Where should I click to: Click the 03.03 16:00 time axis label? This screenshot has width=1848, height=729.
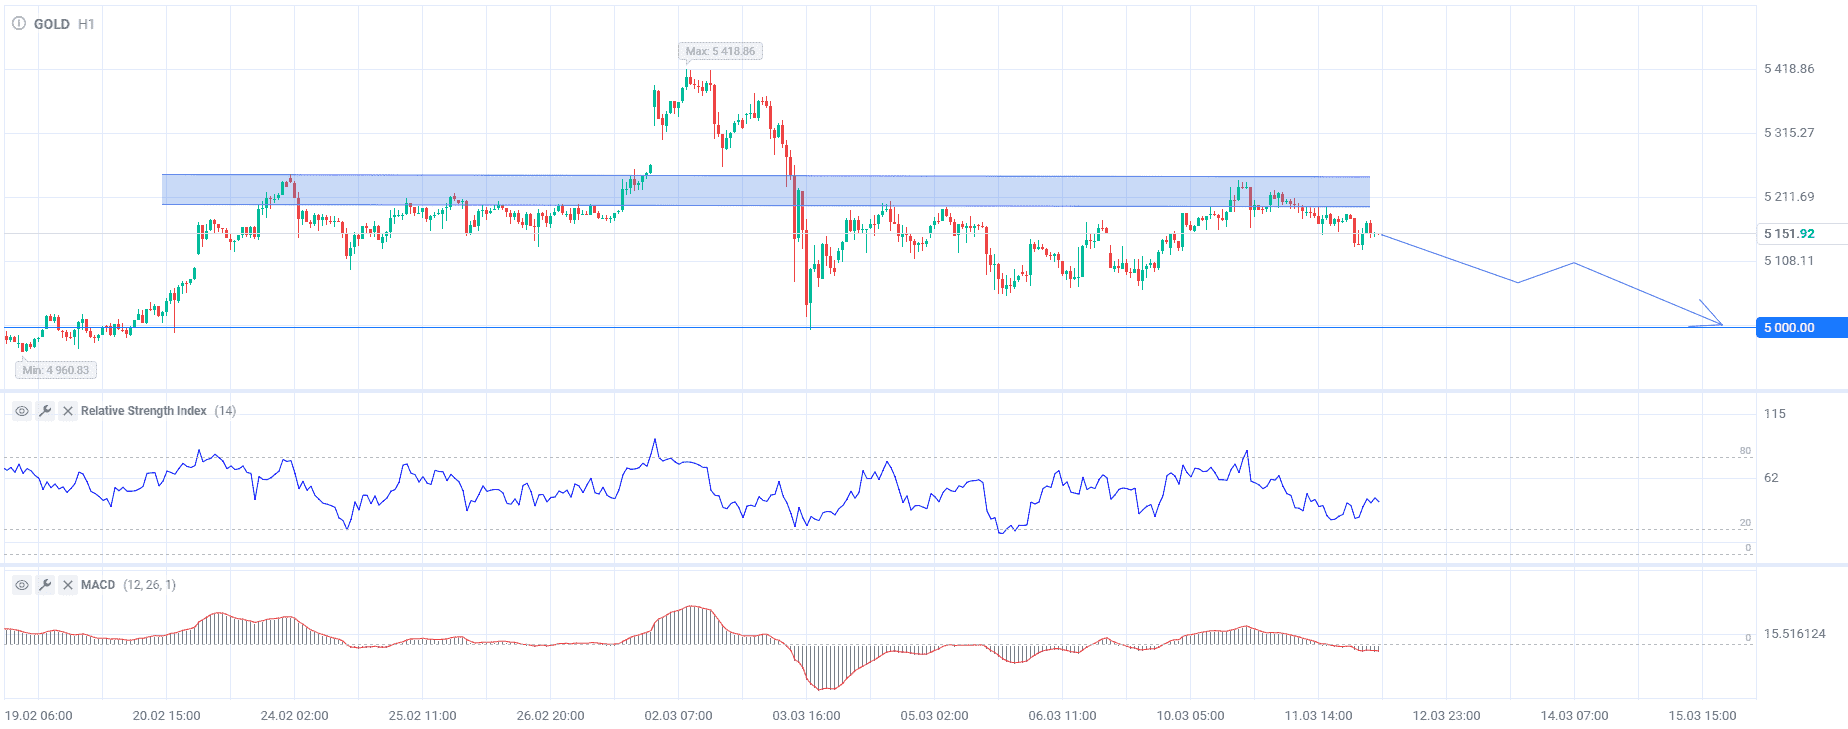[806, 716]
